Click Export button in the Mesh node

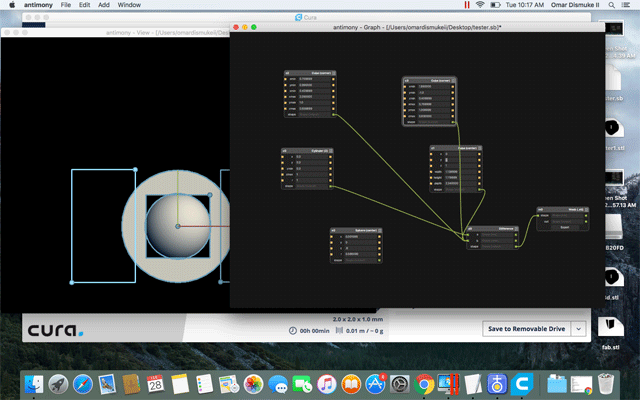pos(564,227)
